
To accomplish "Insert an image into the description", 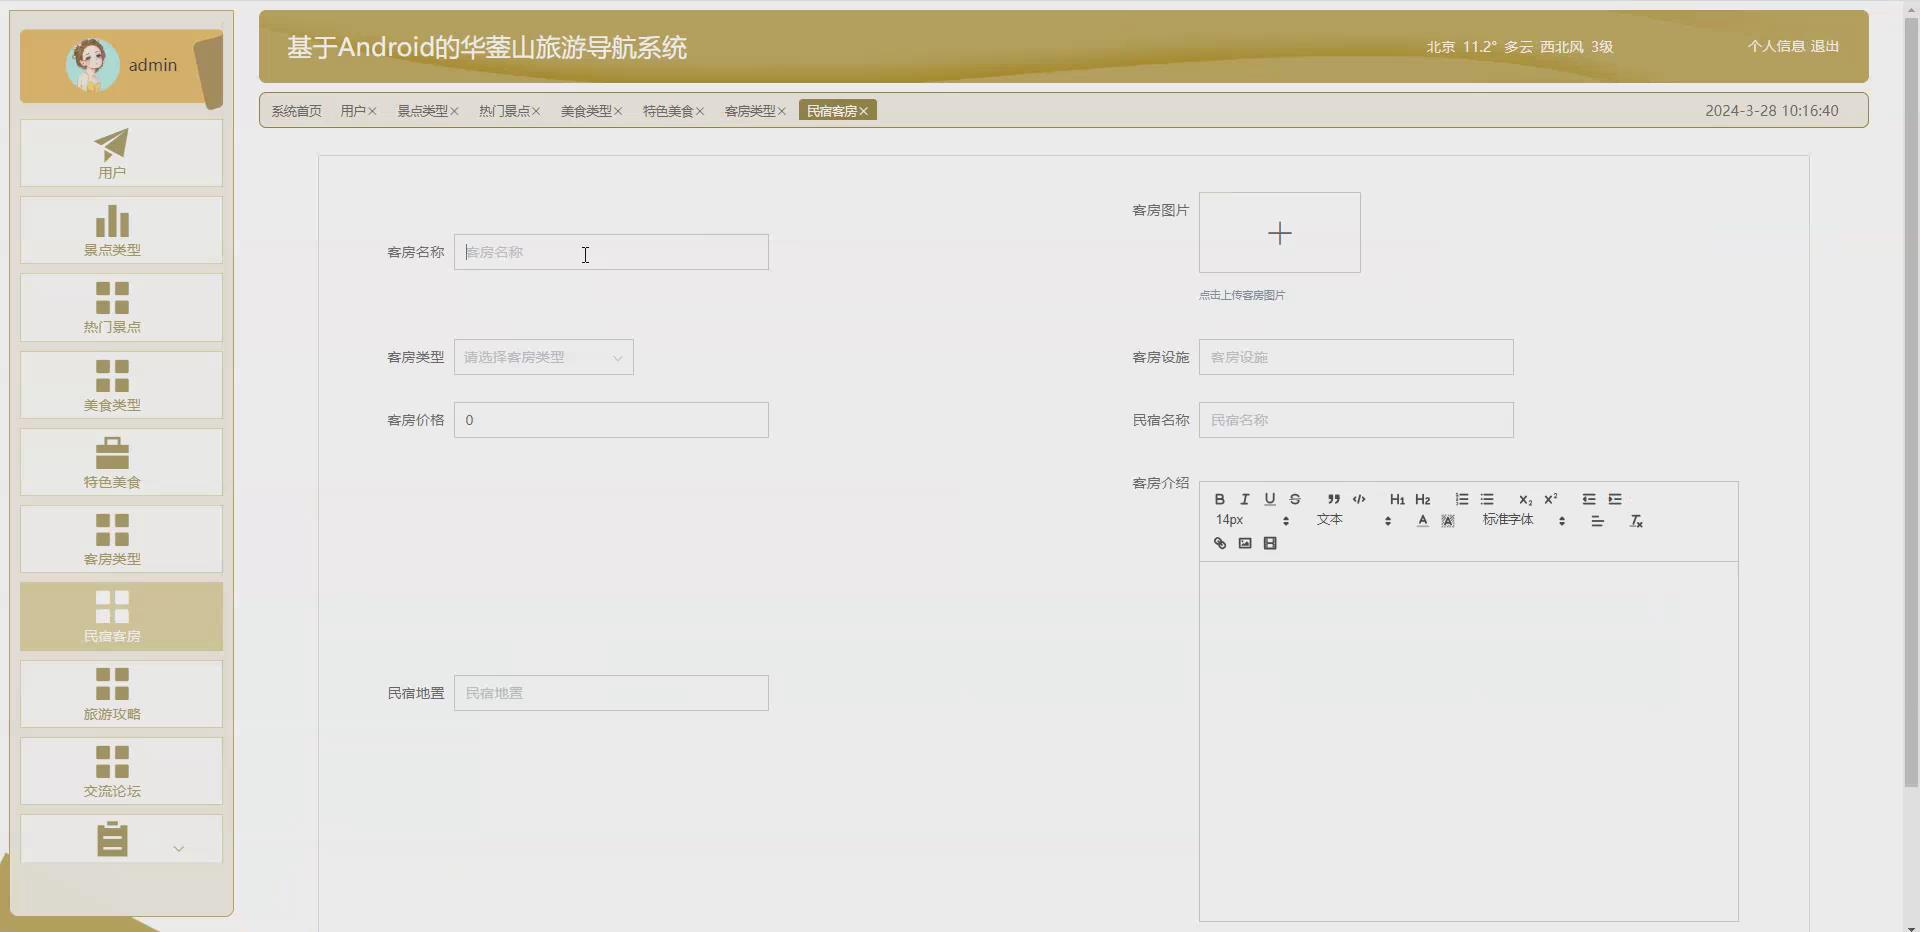I will point(1243,543).
